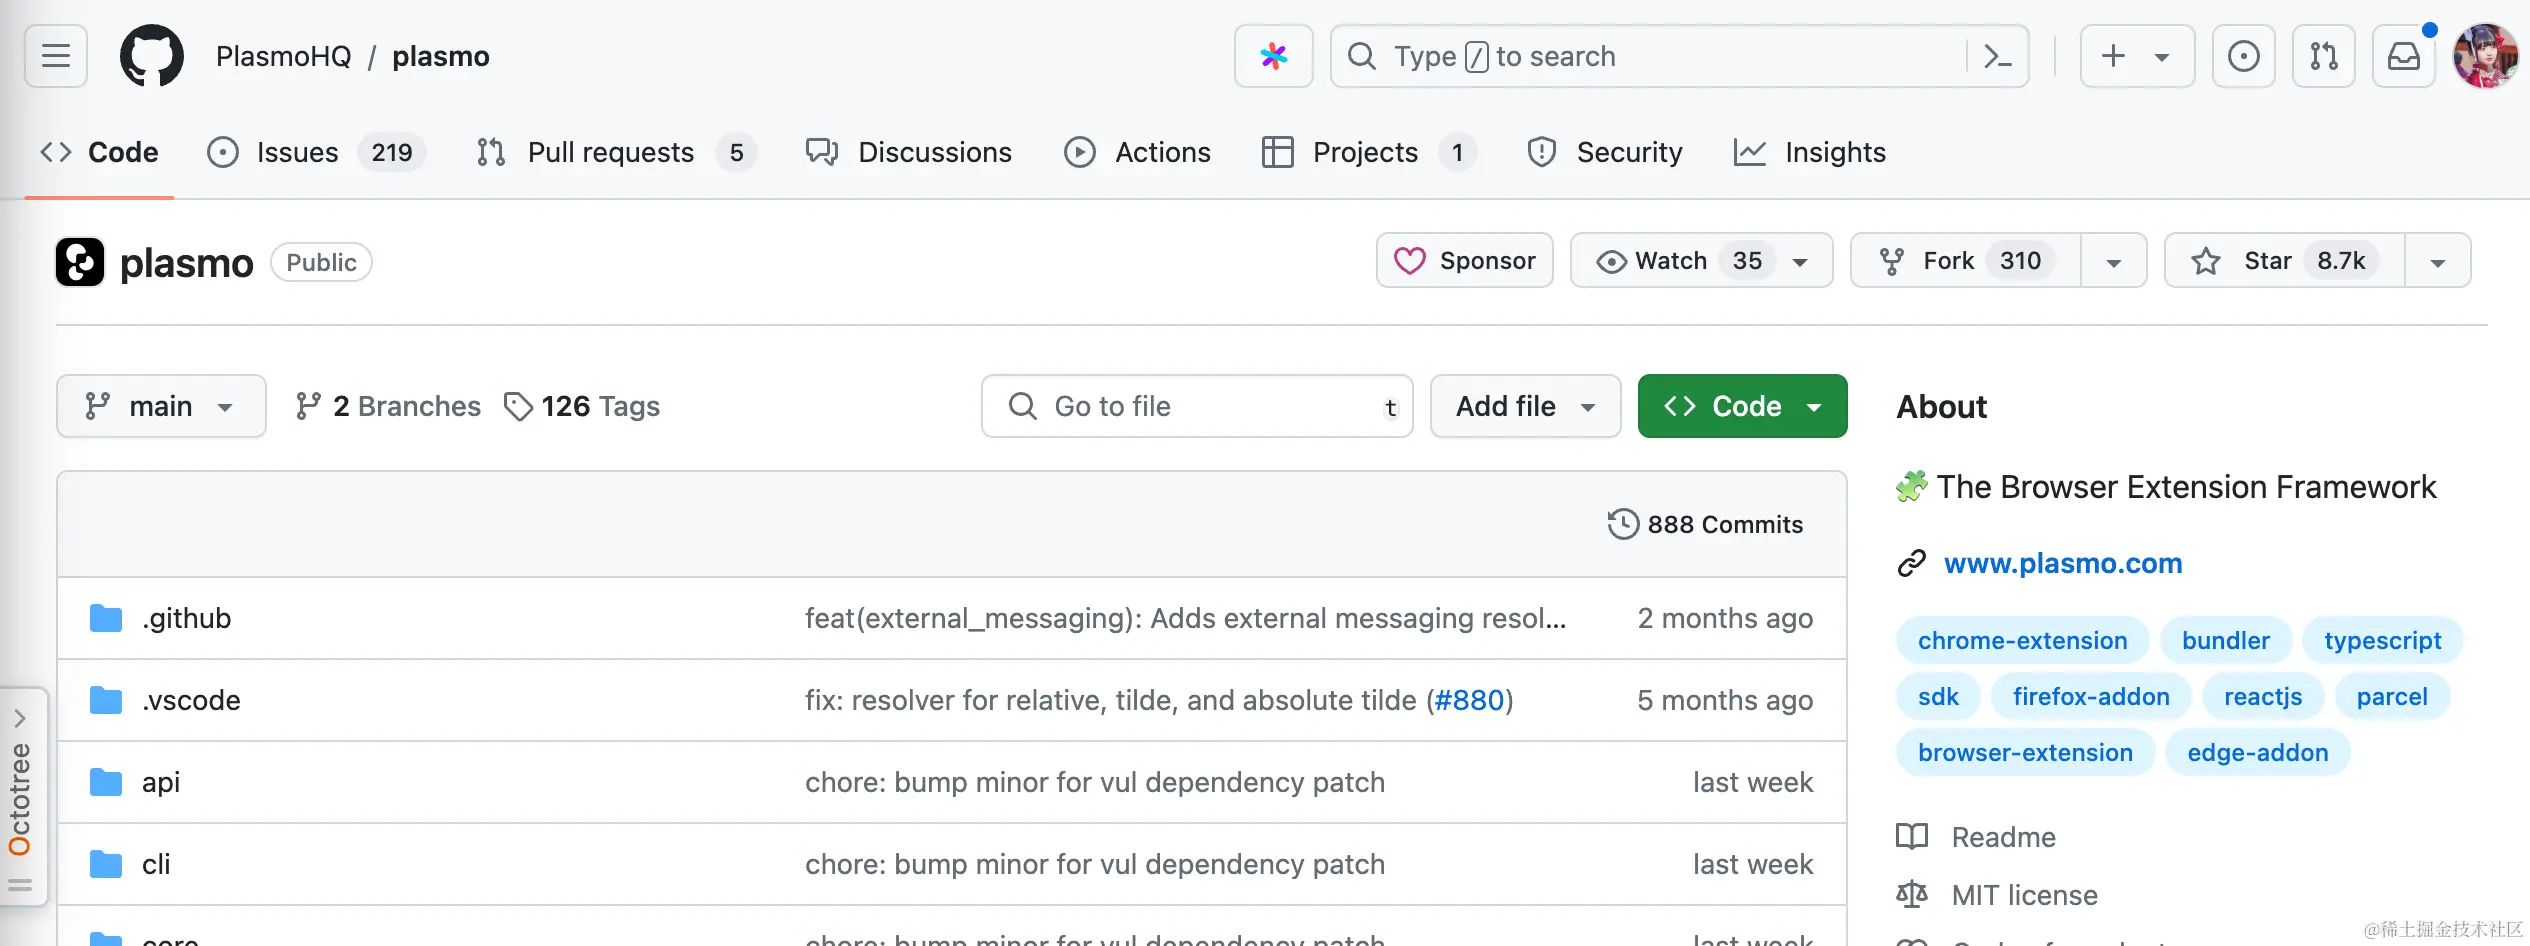Open the .vscode folder name
Image resolution: width=2530 pixels, height=946 pixels.
(191, 700)
